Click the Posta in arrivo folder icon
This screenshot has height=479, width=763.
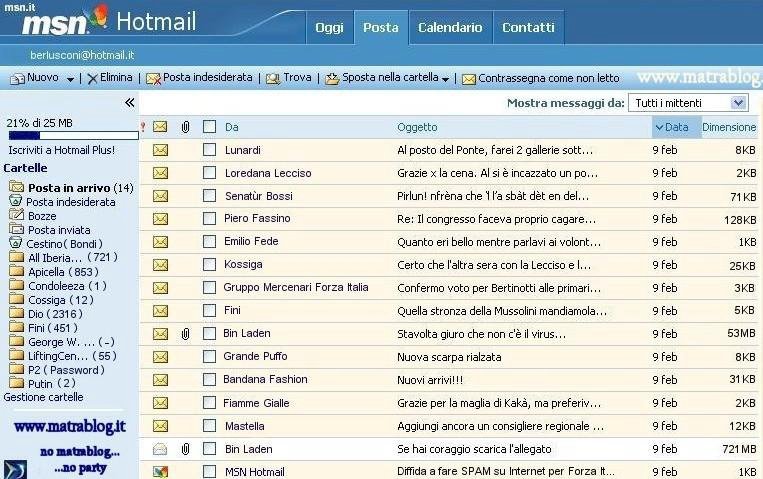[17, 187]
